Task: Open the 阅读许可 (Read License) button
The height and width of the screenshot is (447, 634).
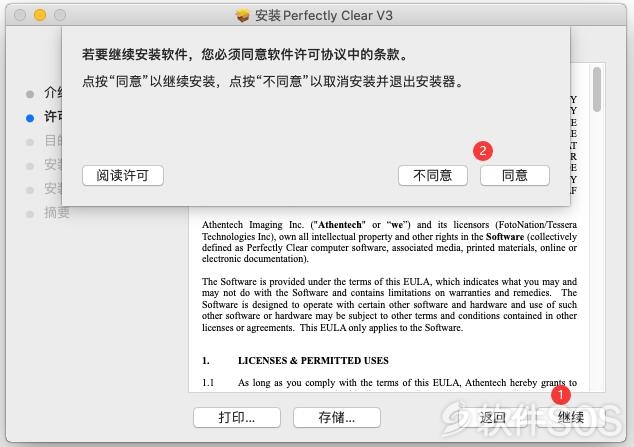Action: point(123,175)
